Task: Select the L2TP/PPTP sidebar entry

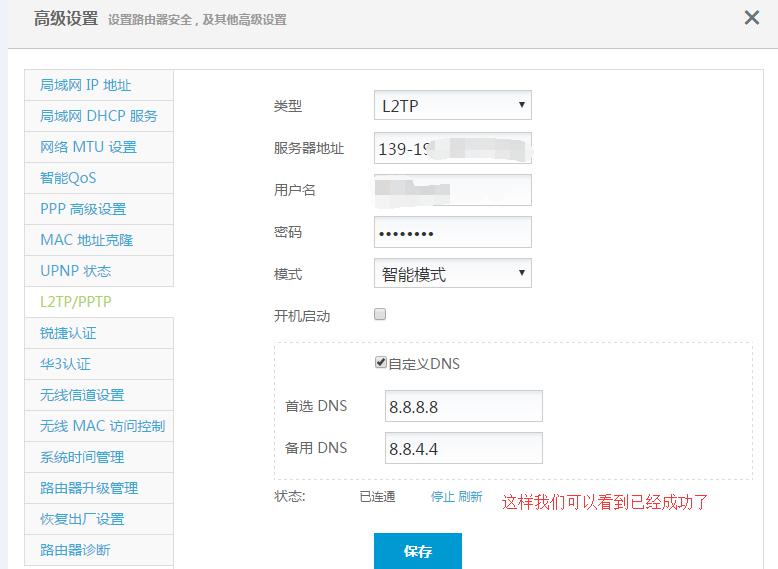Action: [x=99, y=302]
